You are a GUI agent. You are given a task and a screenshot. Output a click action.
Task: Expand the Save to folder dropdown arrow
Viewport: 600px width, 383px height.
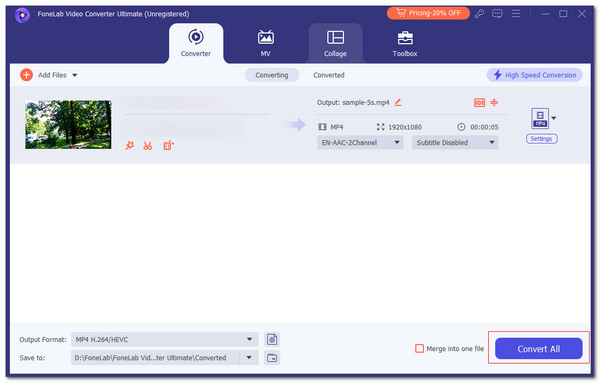click(x=249, y=358)
